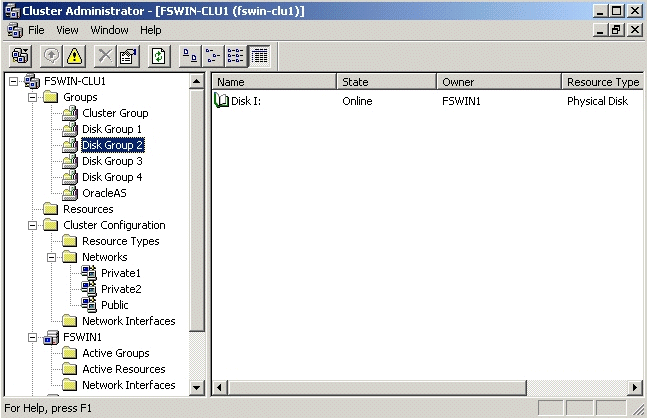
Task: Open the Properties toolbar icon
Action: pos(128,56)
